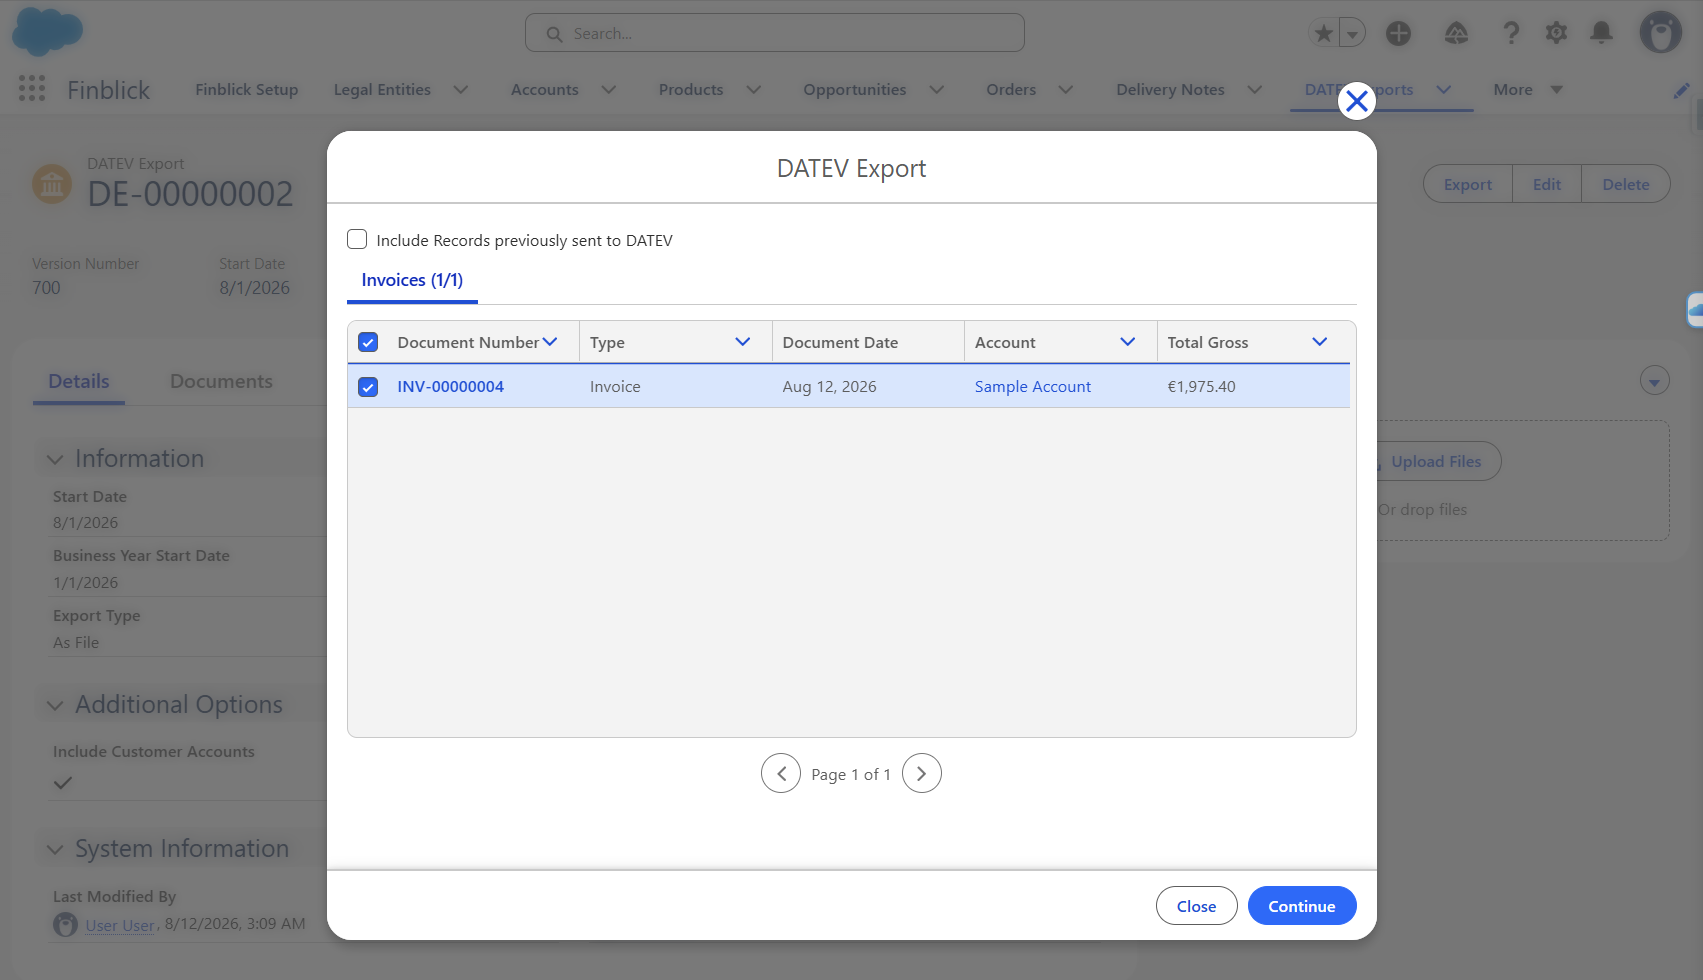Open Document Number column sort menu
This screenshot has width=1703, height=980.
click(550, 342)
